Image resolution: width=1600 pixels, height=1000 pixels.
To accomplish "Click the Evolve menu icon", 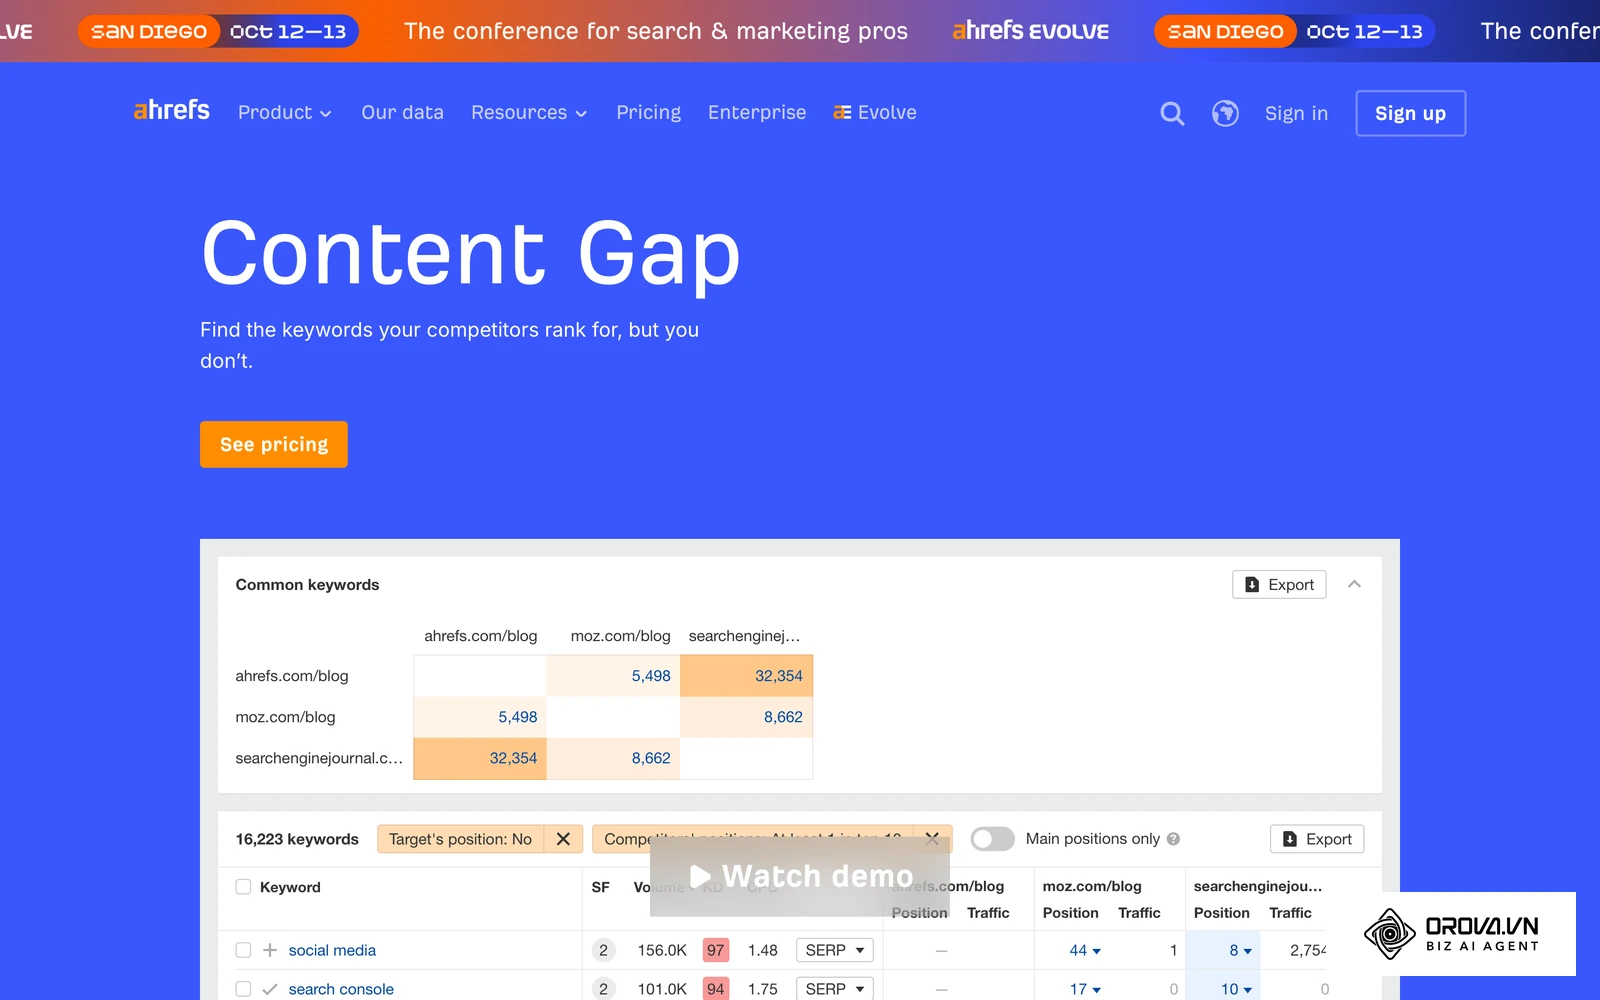I will coord(842,112).
